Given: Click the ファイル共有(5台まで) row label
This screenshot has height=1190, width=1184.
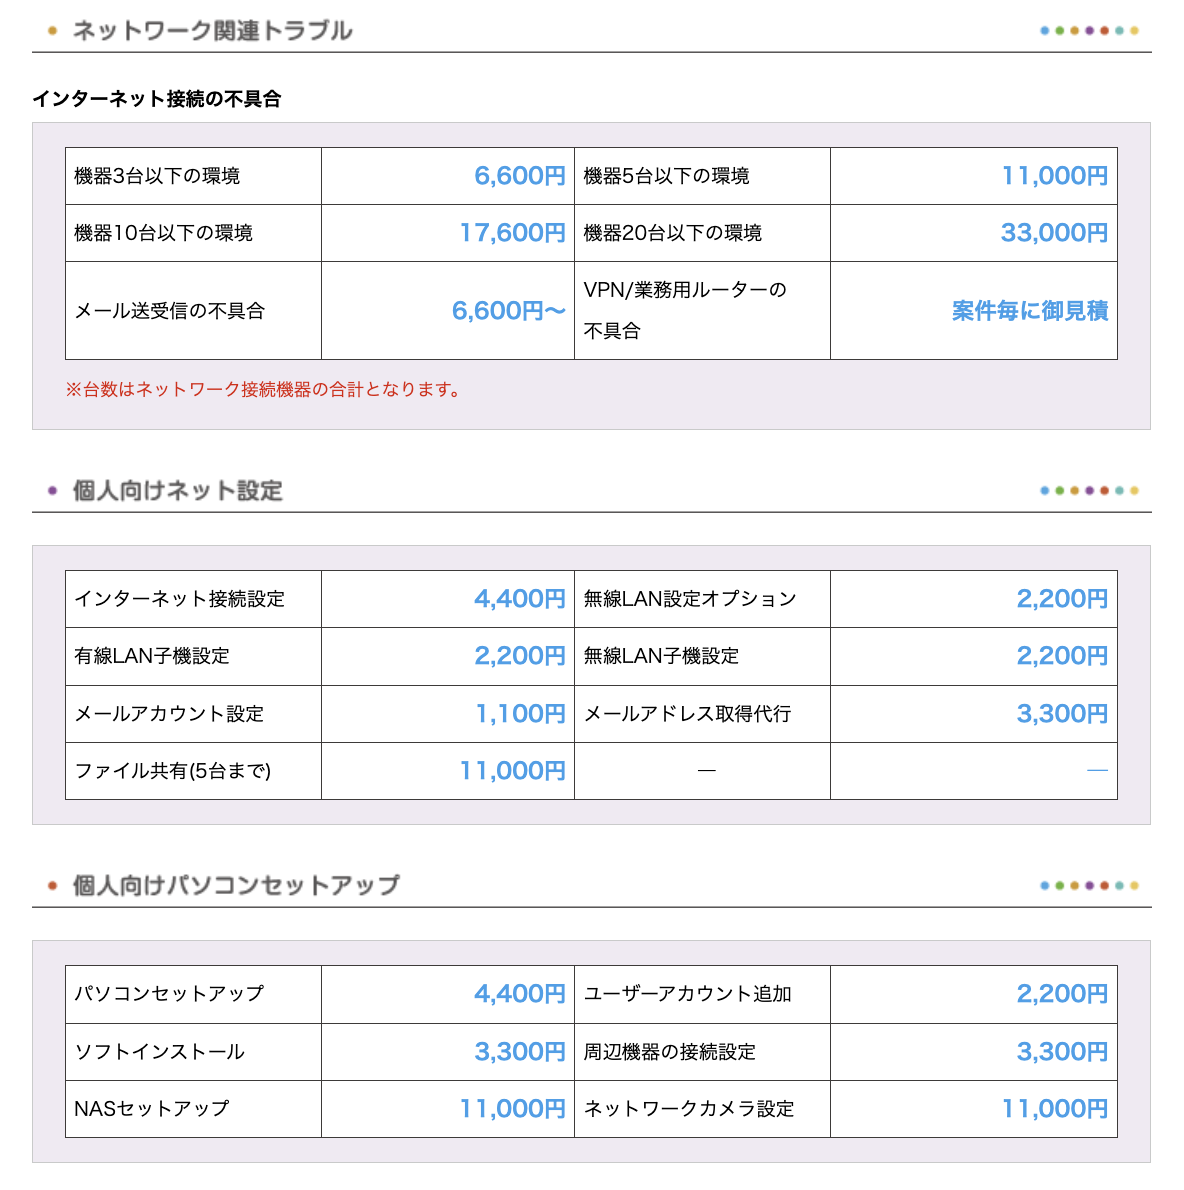Looking at the screenshot, I should [x=173, y=771].
